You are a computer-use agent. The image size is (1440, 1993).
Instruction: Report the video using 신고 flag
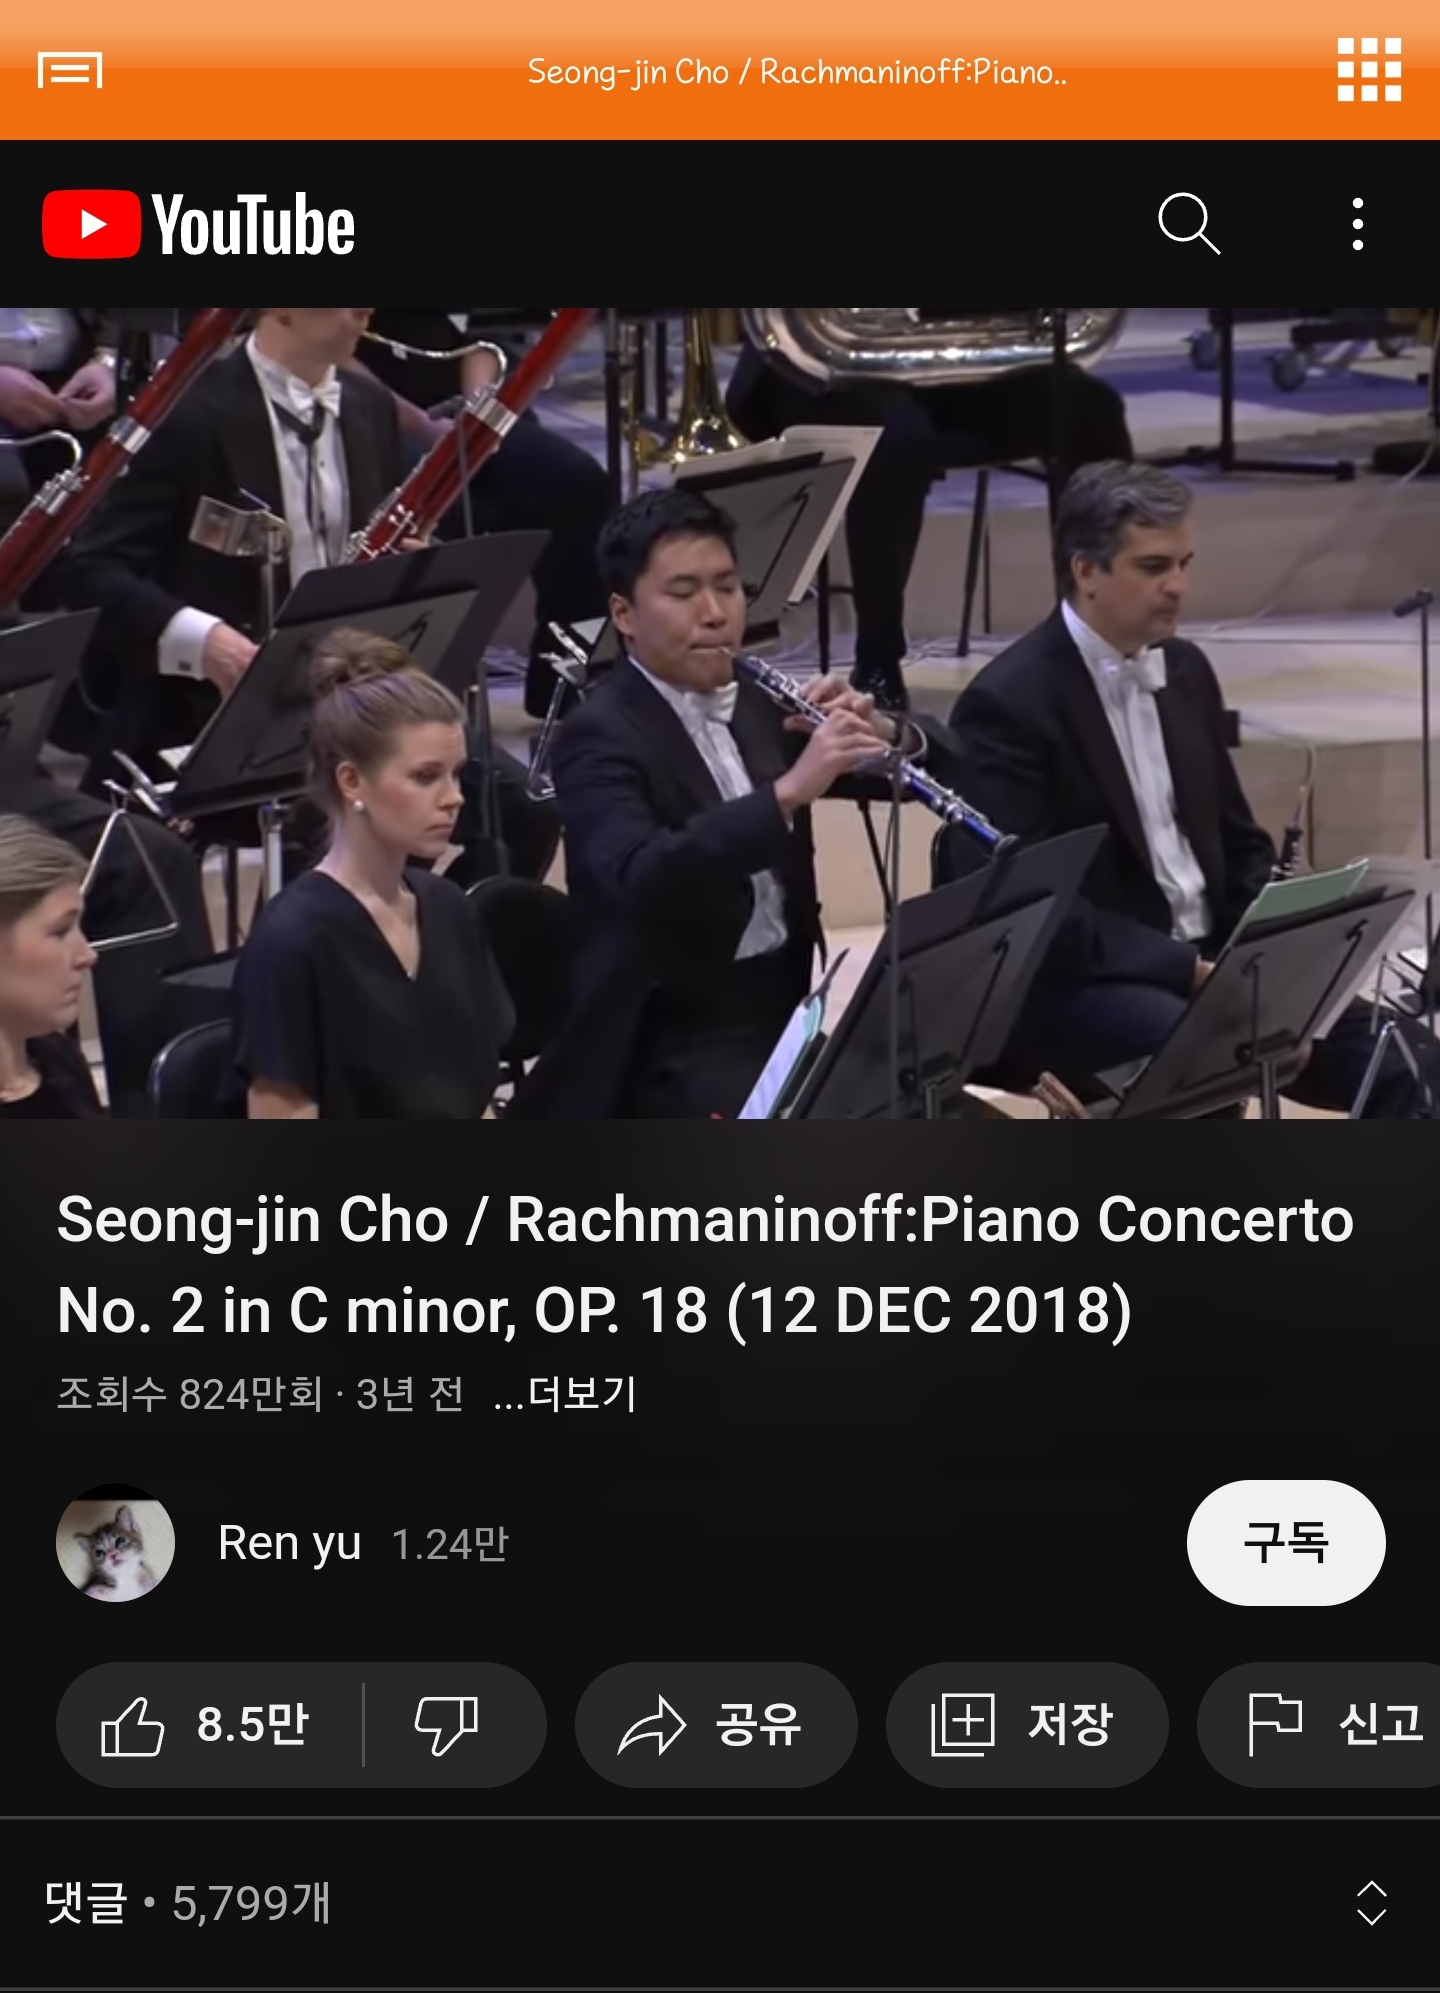click(1320, 1725)
